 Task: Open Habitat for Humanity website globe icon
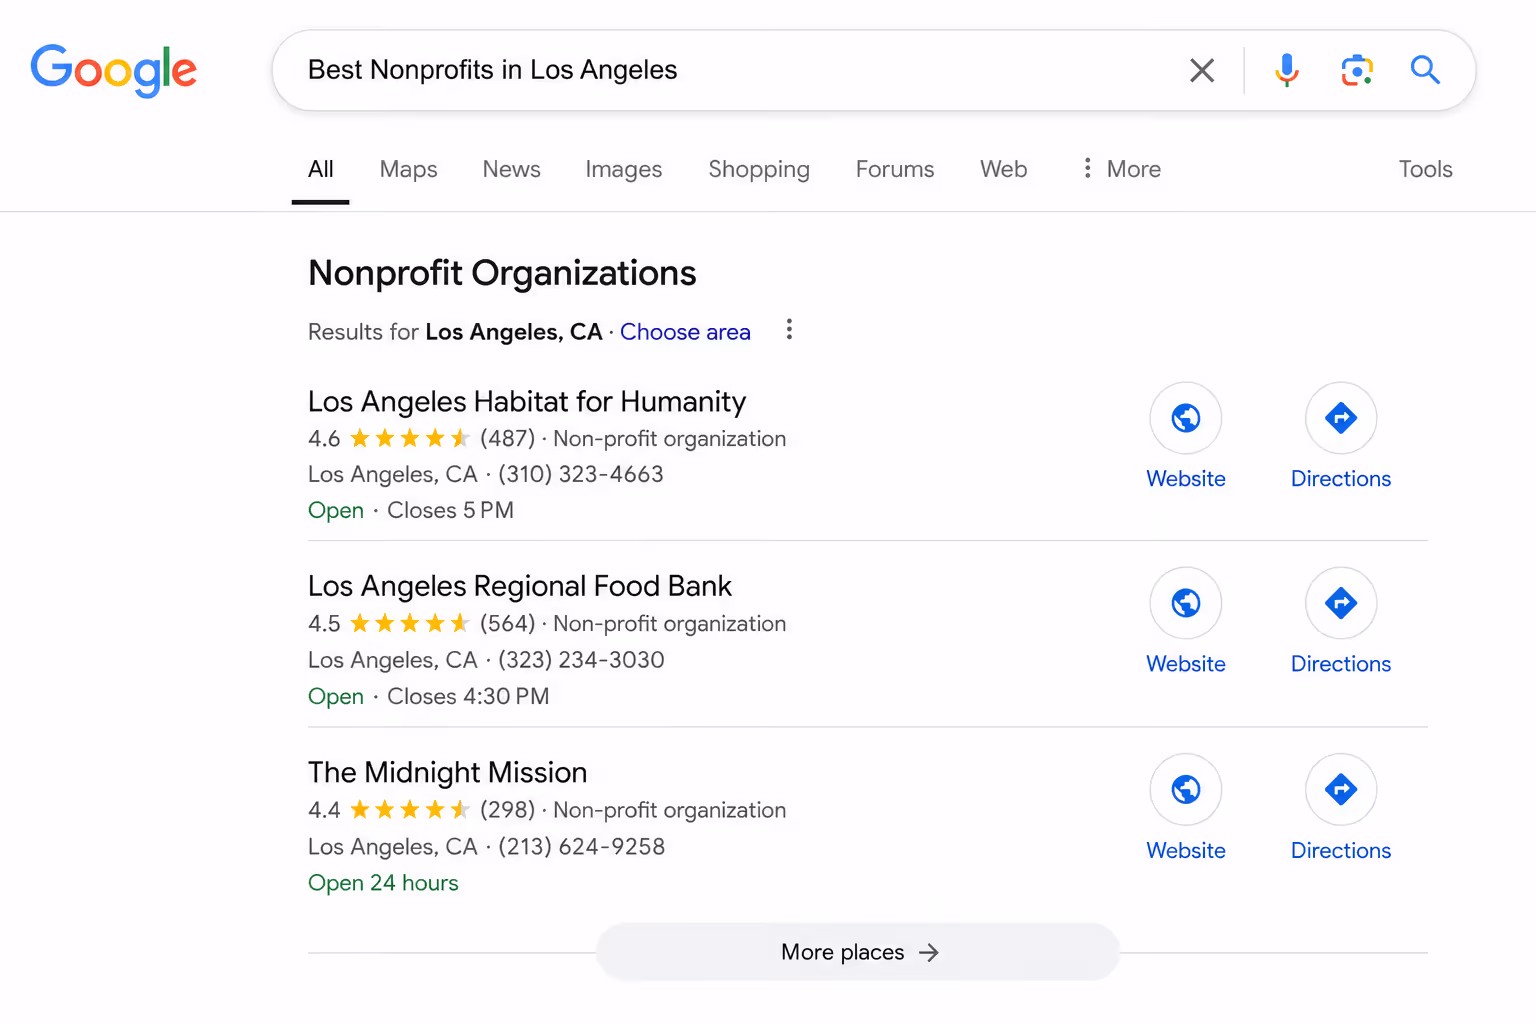point(1186,418)
